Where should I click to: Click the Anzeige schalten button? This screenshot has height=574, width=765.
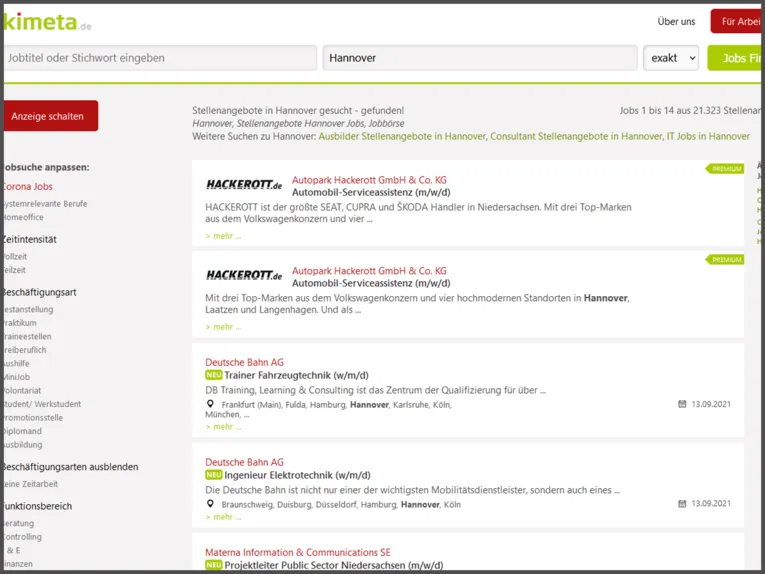[x=51, y=116]
